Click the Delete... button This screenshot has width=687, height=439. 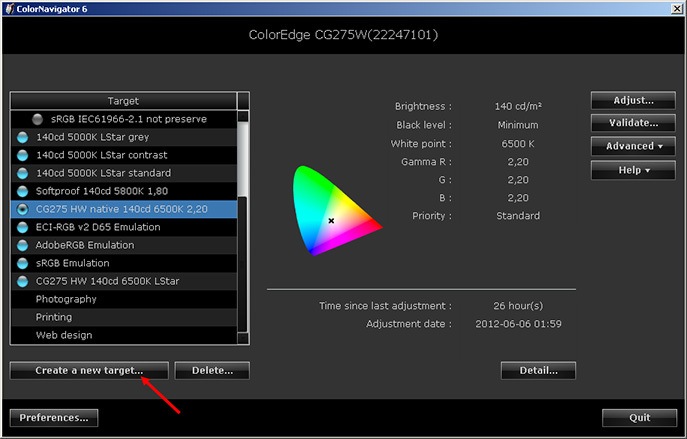pyautogui.click(x=212, y=371)
